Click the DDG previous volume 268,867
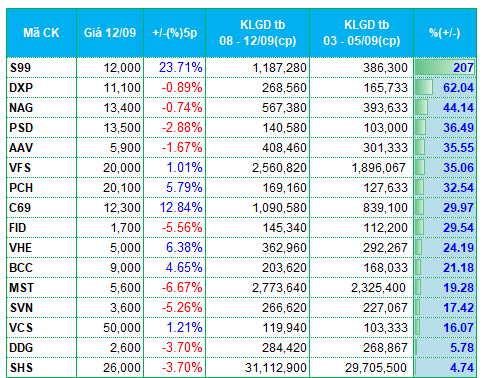Viewport: 485px width, 378px height. (x=385, y=348)
